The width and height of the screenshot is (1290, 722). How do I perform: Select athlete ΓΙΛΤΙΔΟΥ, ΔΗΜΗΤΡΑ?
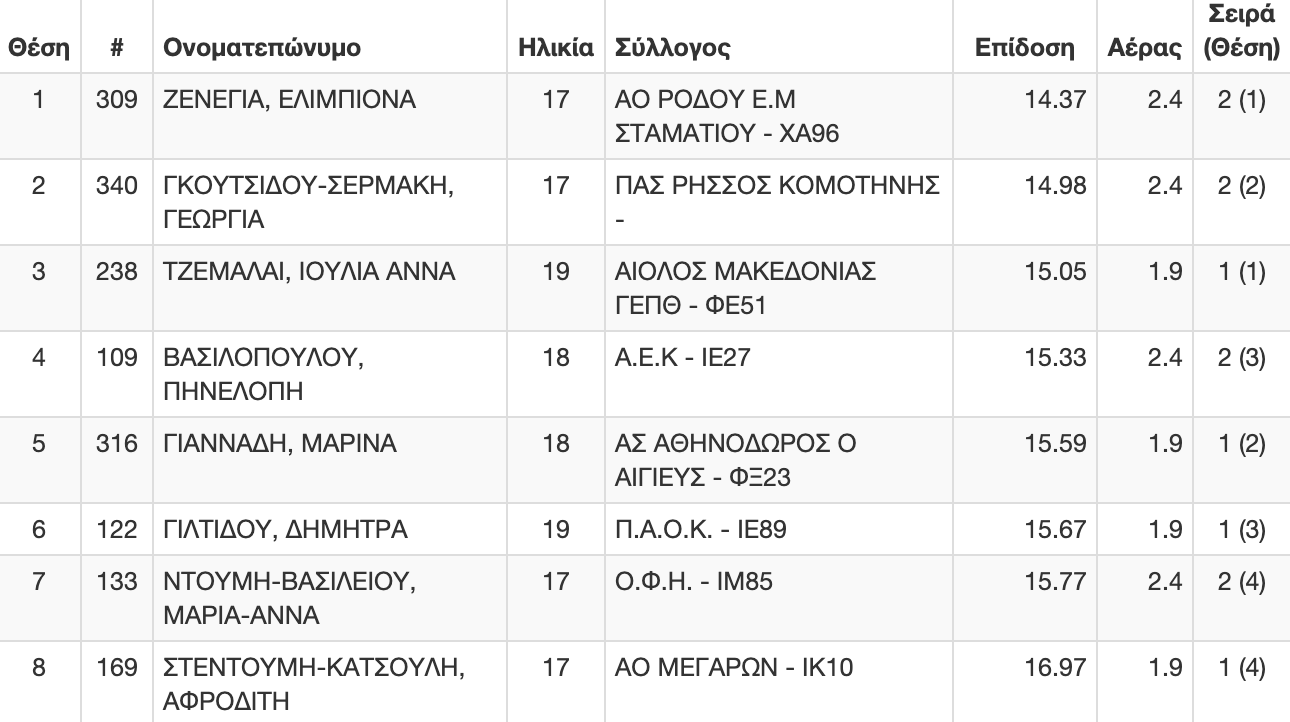click(286, 530)
